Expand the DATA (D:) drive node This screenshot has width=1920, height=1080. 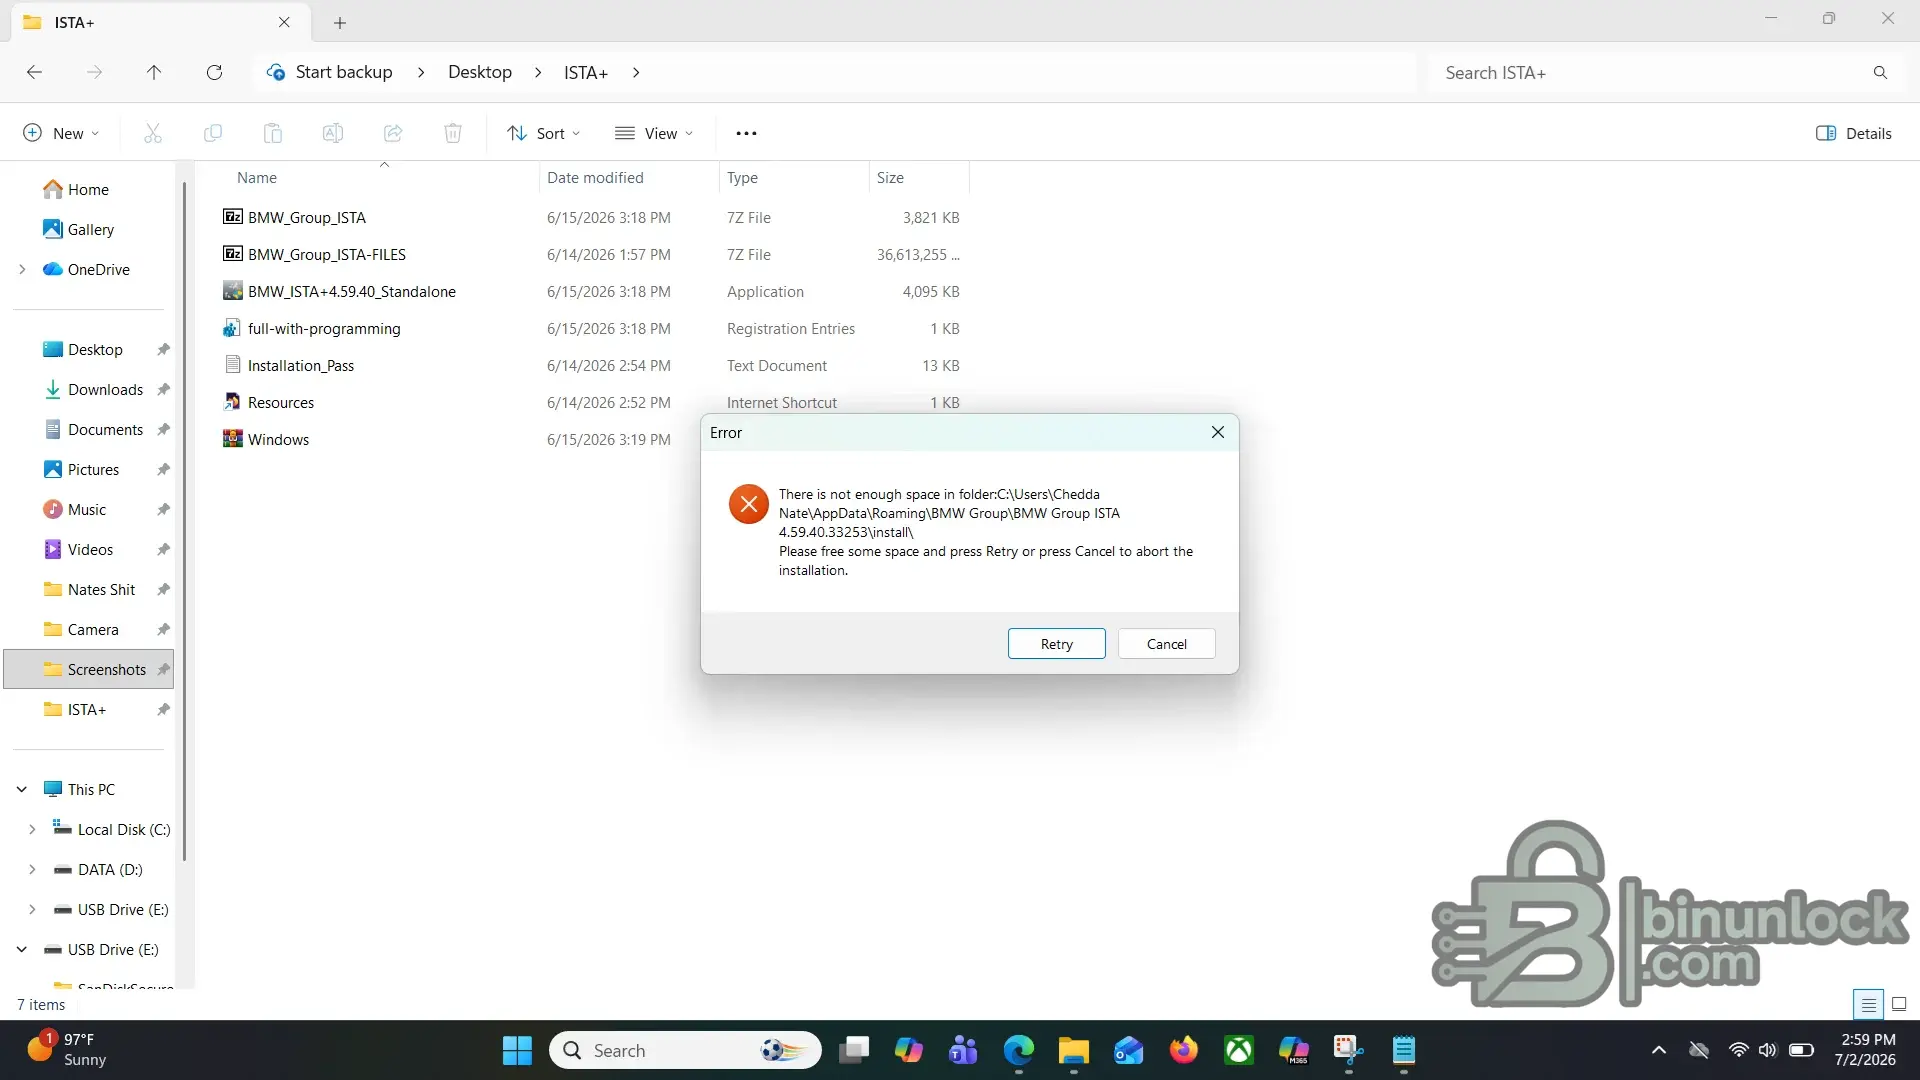point(32,869)
